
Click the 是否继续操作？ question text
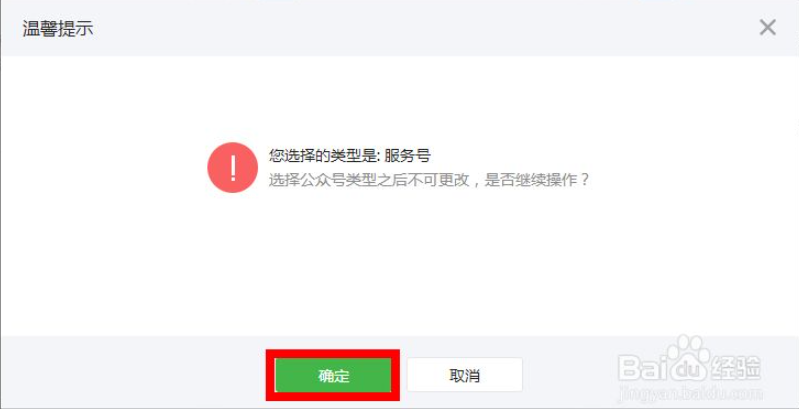[537, 180]
